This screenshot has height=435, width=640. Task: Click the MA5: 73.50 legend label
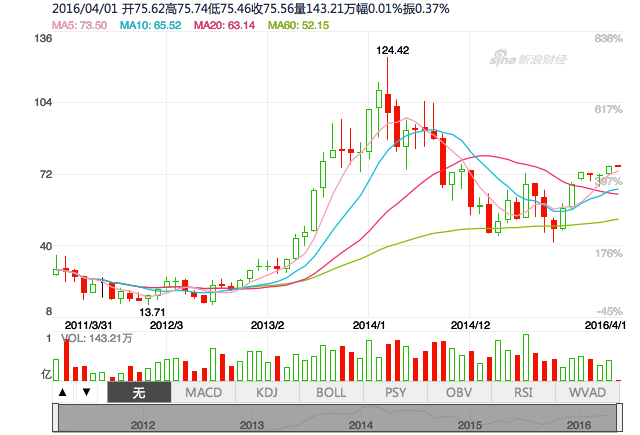[x=80, y=25]
